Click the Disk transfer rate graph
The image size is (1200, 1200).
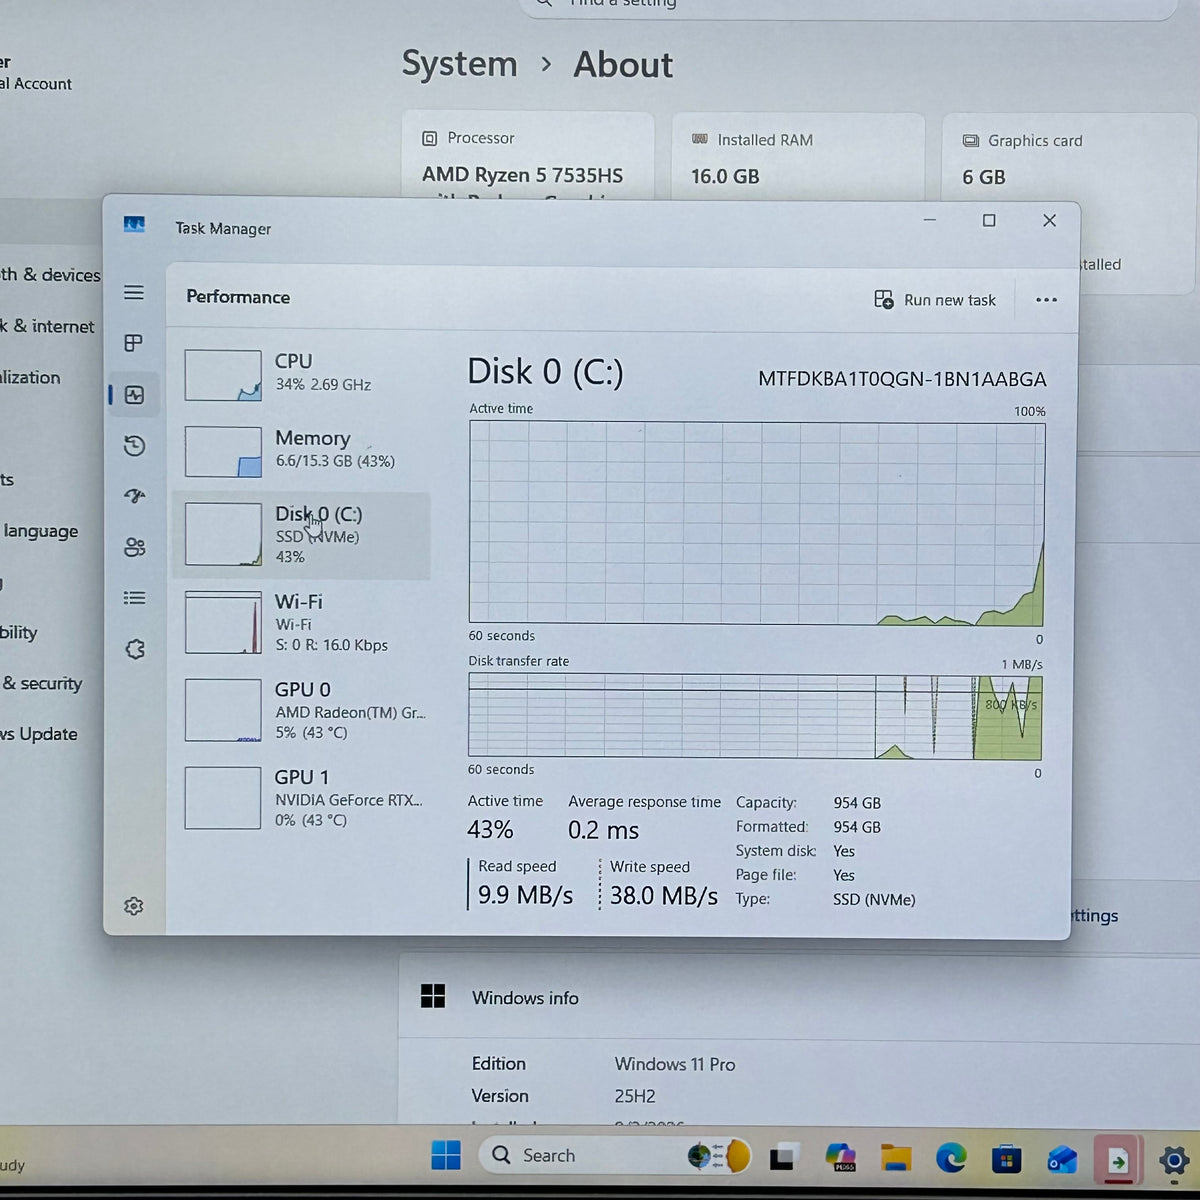point(755,716)
